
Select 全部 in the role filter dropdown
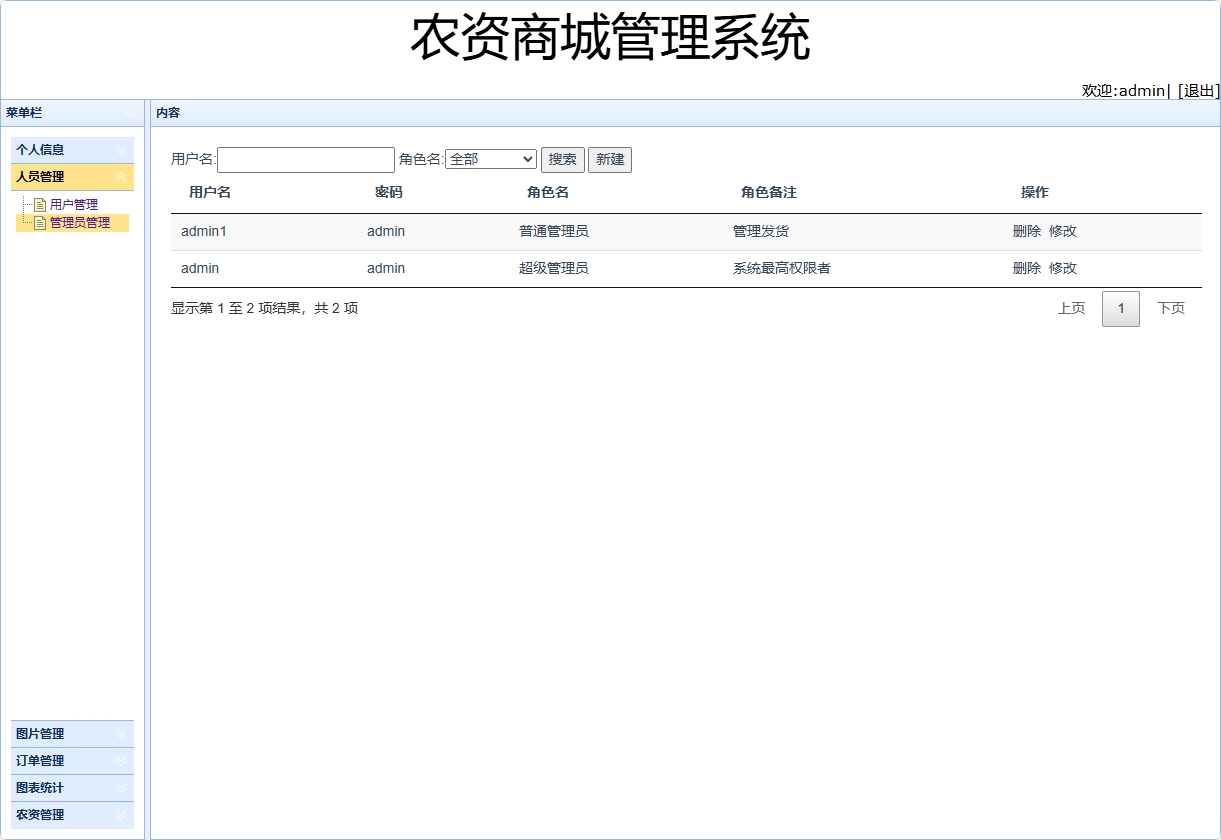[x=480, y=158]
